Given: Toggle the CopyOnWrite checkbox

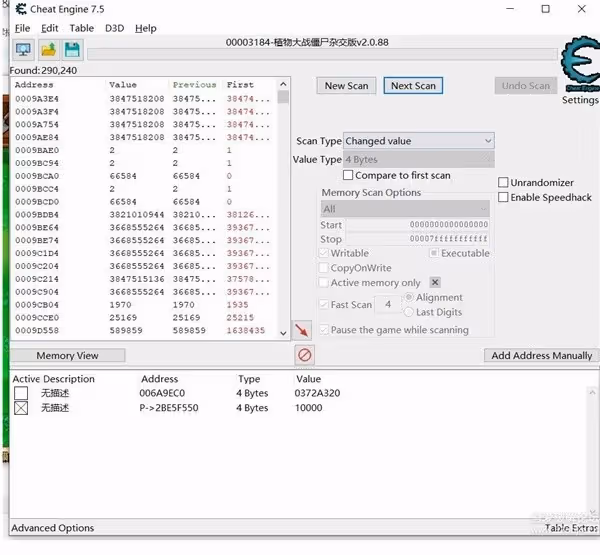Looking at the screenshot, I should 324,268.
